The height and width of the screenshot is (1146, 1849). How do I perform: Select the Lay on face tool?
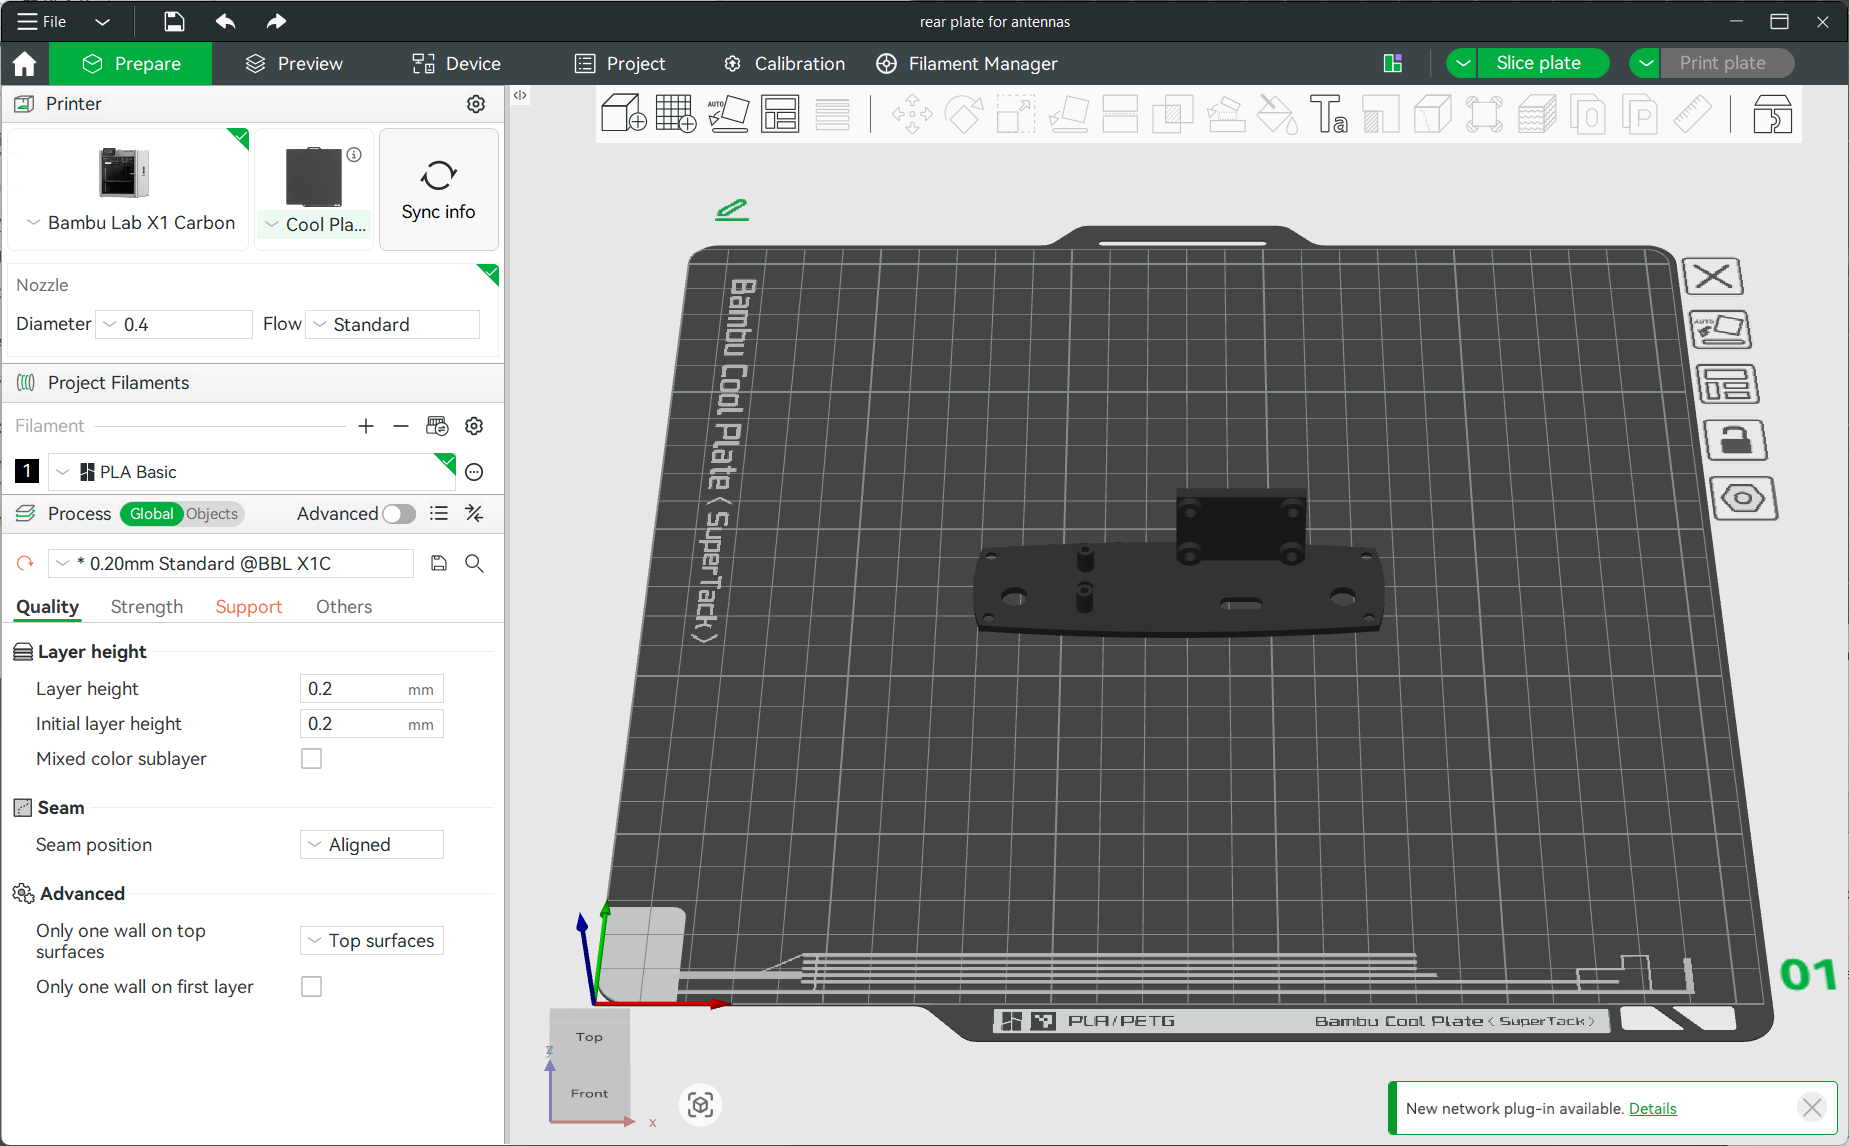[1068, 113]
